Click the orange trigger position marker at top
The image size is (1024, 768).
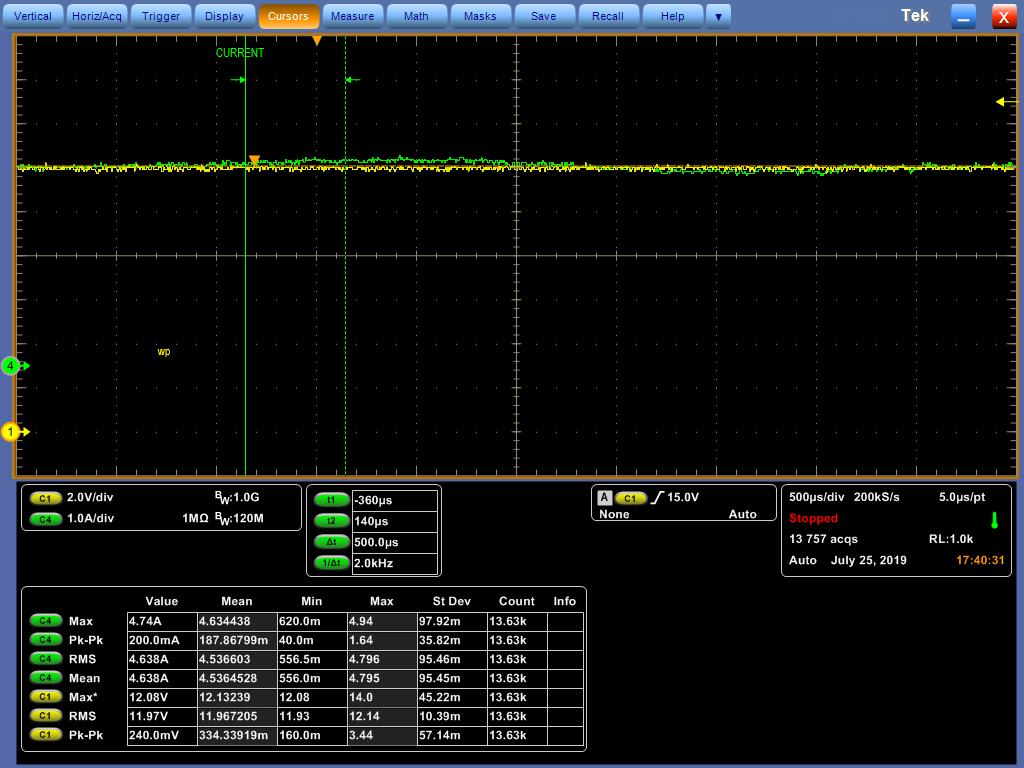pyautogui.click(x=317, y=41)
